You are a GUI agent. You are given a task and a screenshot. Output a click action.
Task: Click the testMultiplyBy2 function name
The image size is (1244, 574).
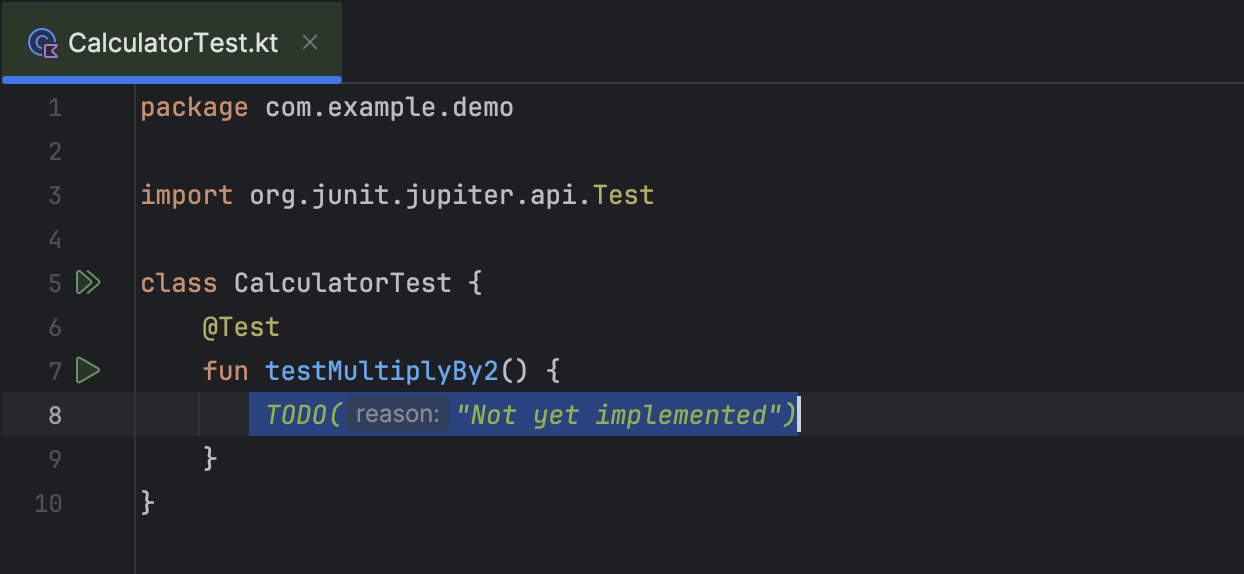[381, 371]
